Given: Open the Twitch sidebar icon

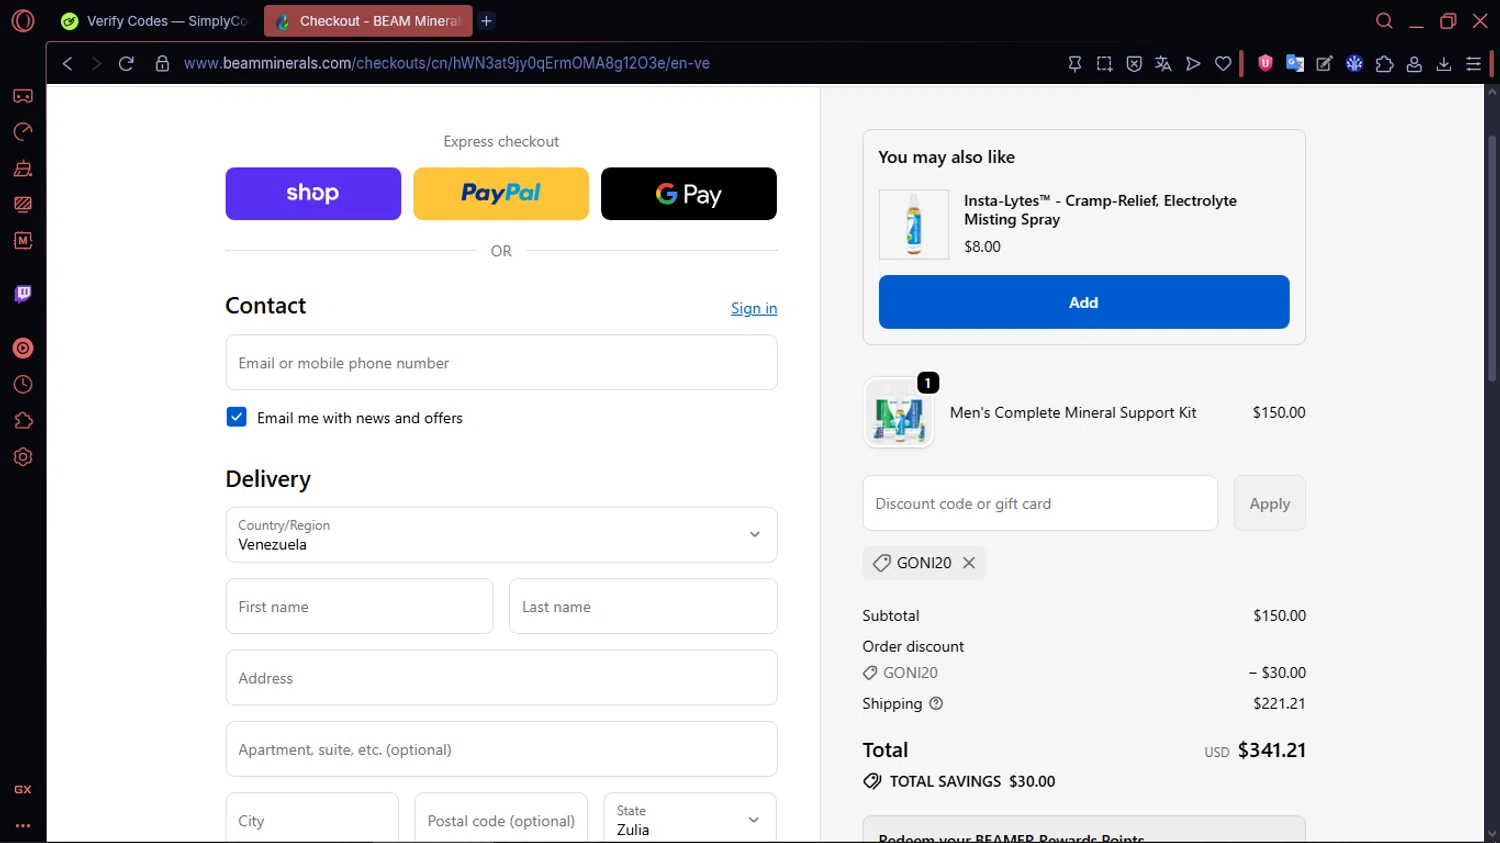Looking at the screenshot, I should click(x=23, y=294).
